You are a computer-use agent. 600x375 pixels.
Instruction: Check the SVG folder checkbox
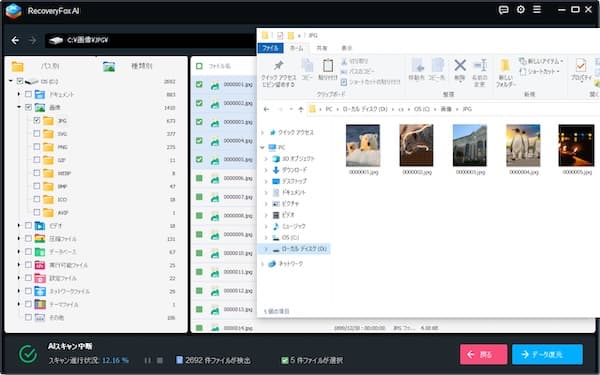[x=37, y=134]
